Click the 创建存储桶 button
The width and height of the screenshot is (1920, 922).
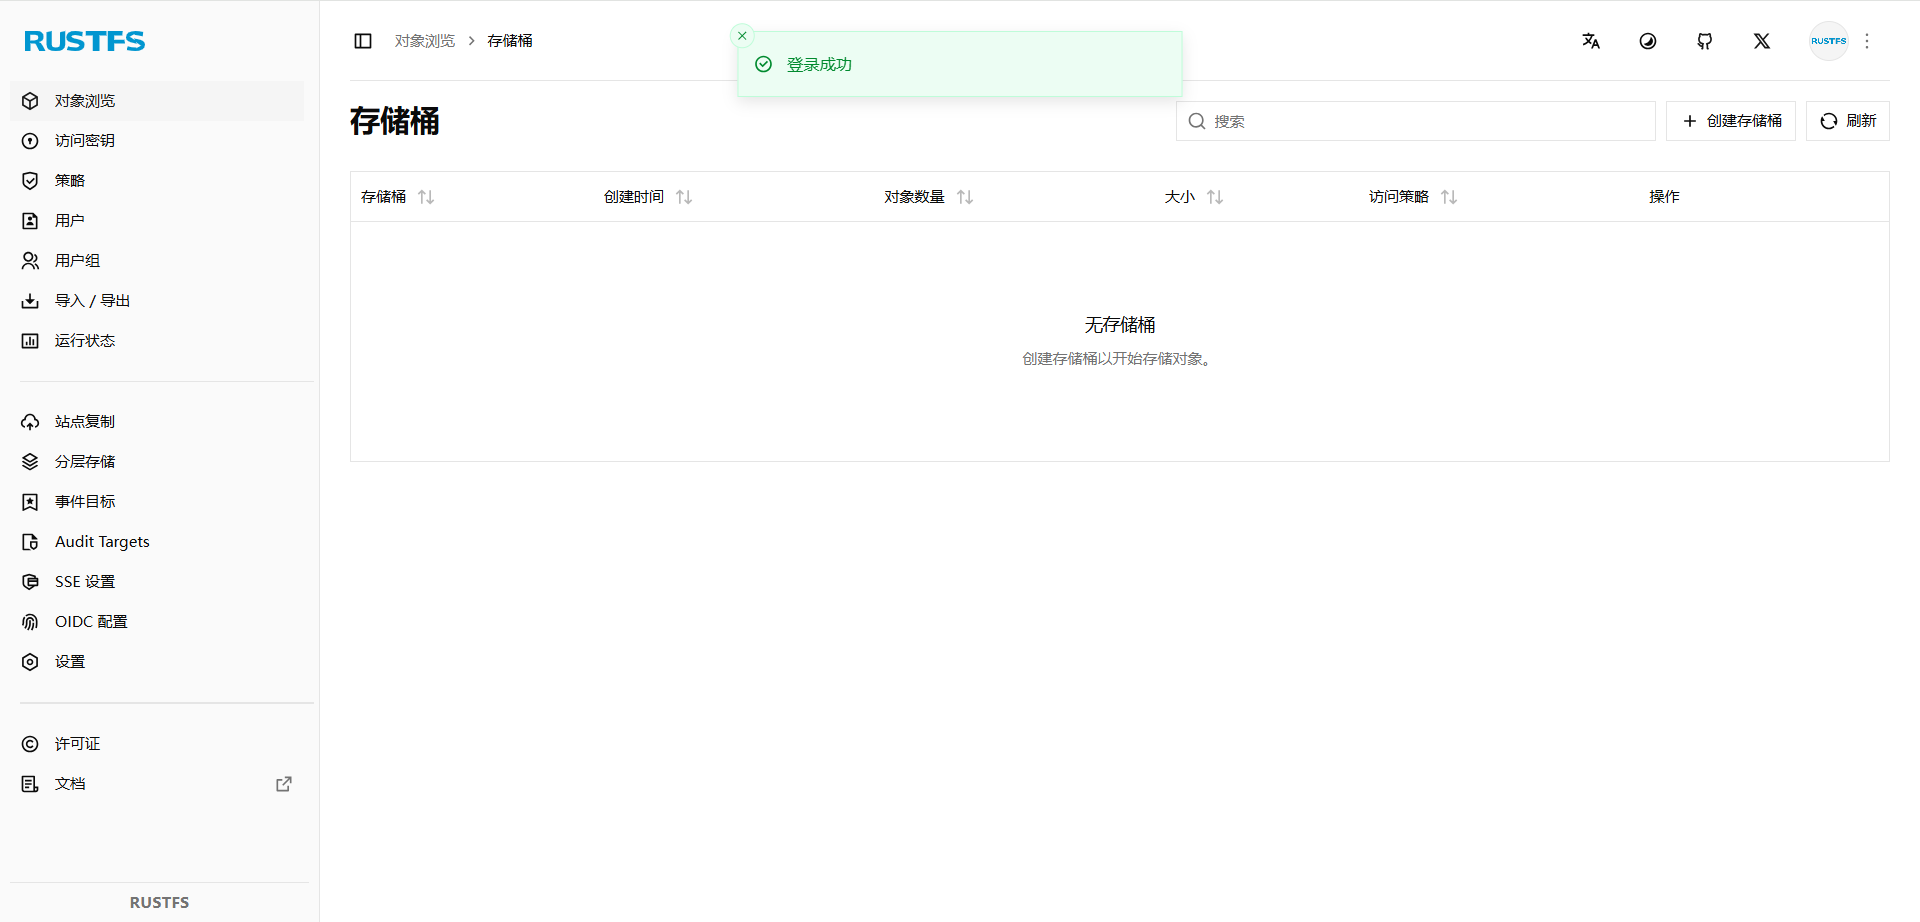pyautogui.click(x=1731, y=121)
